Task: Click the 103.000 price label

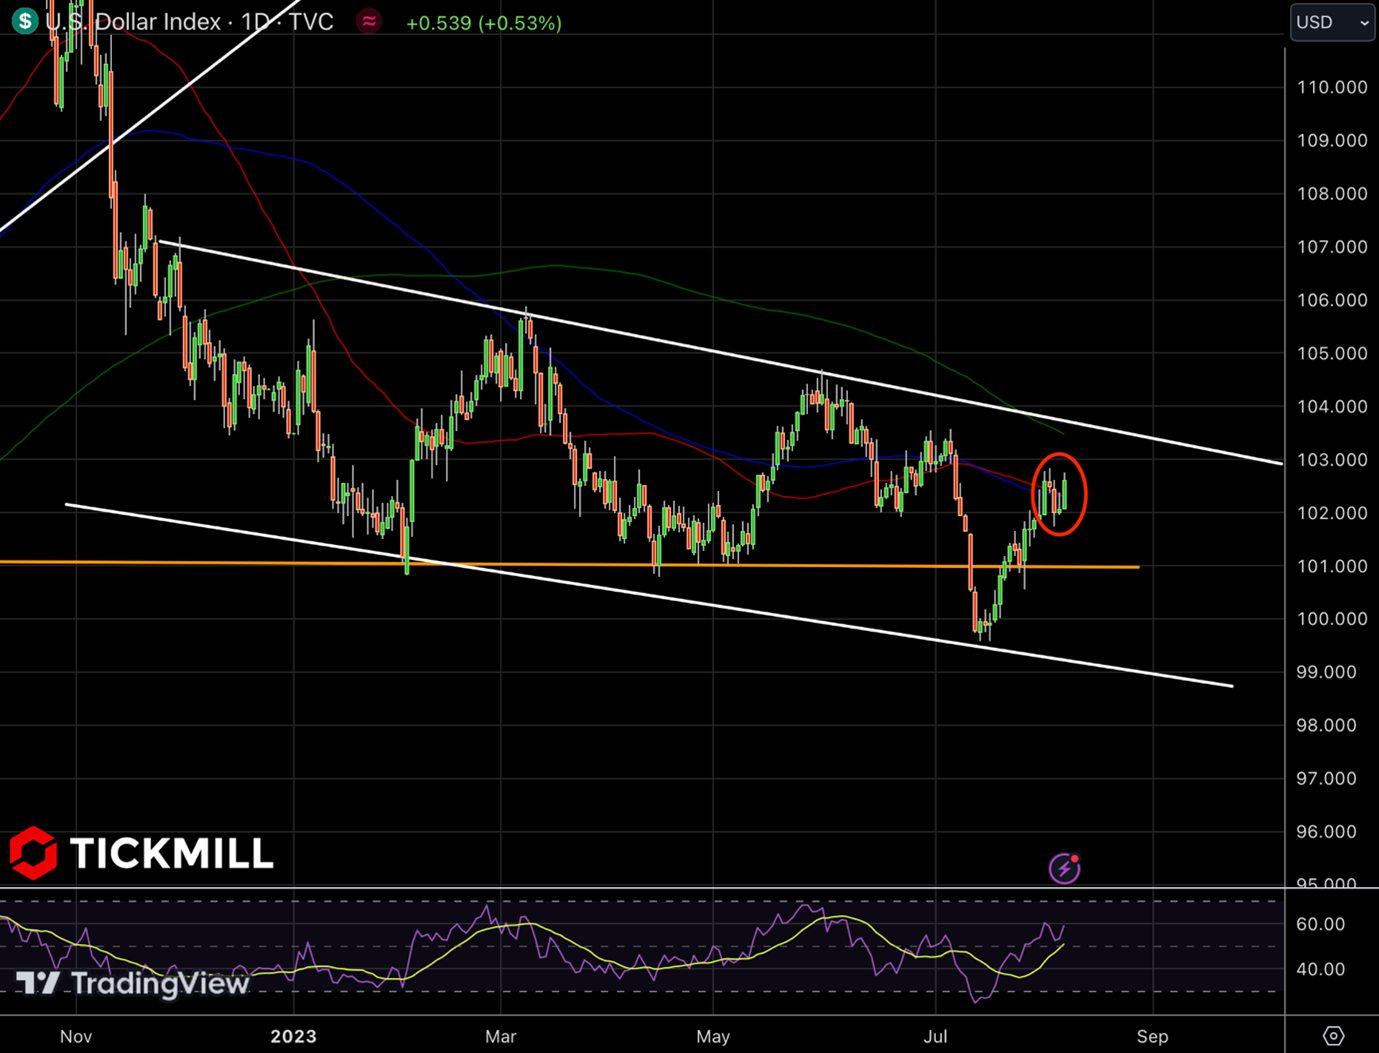Action: tap(1332, 460)
